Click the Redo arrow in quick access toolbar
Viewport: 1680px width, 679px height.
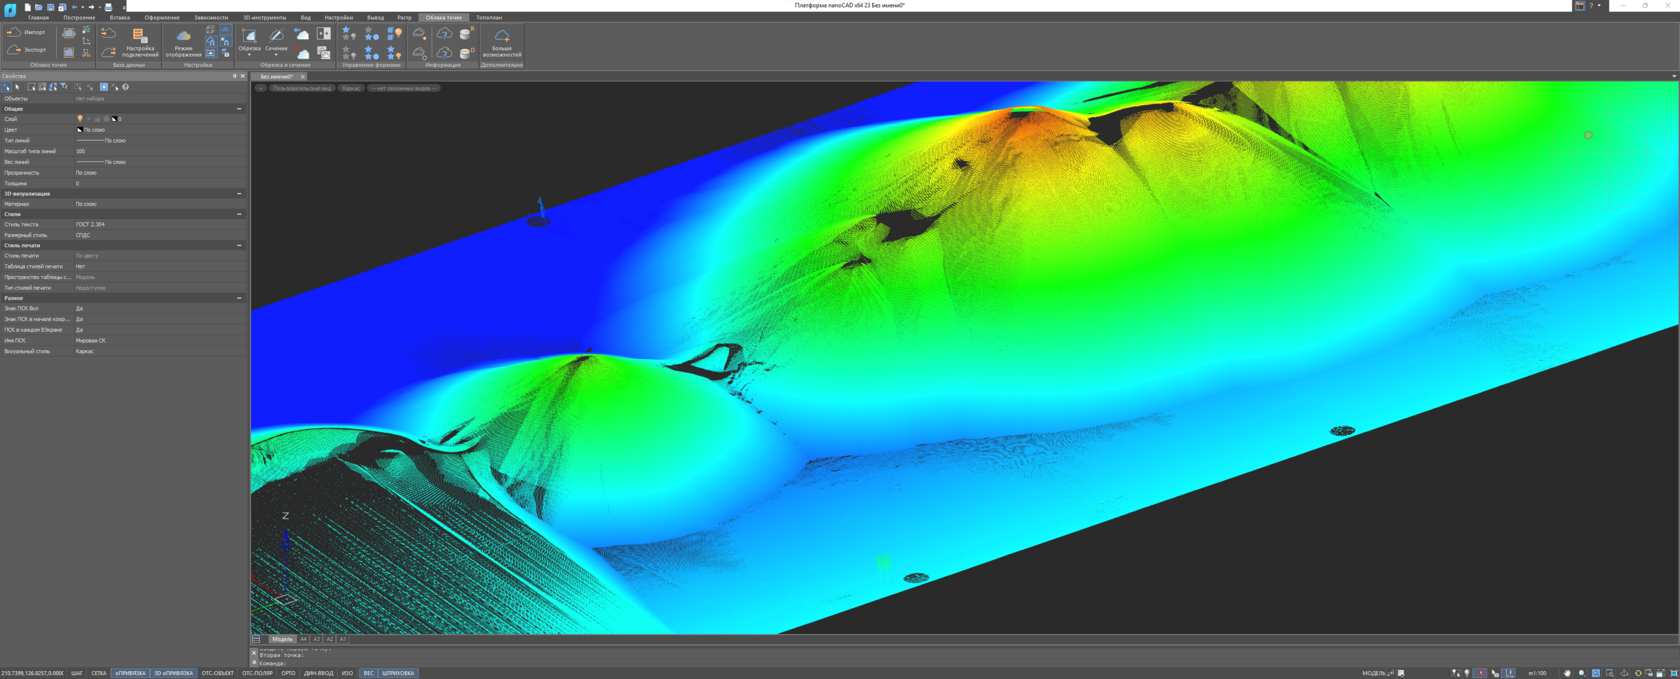(91, 7)
